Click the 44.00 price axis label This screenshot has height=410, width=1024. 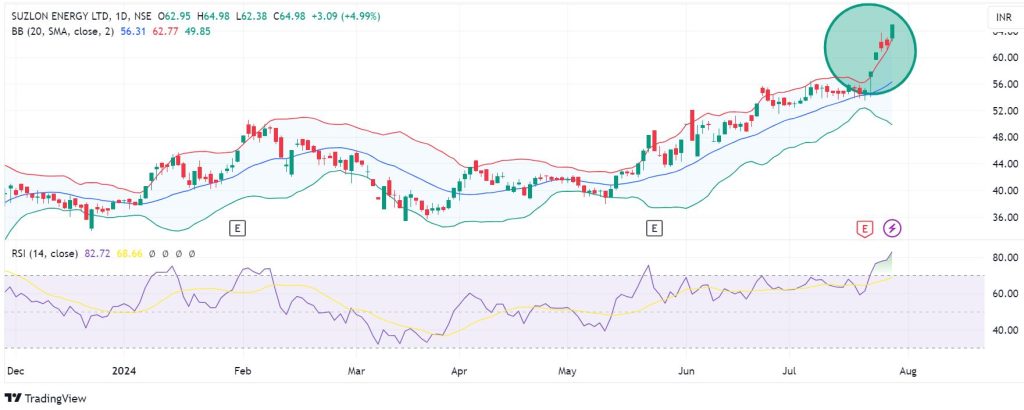[1005, 164]
